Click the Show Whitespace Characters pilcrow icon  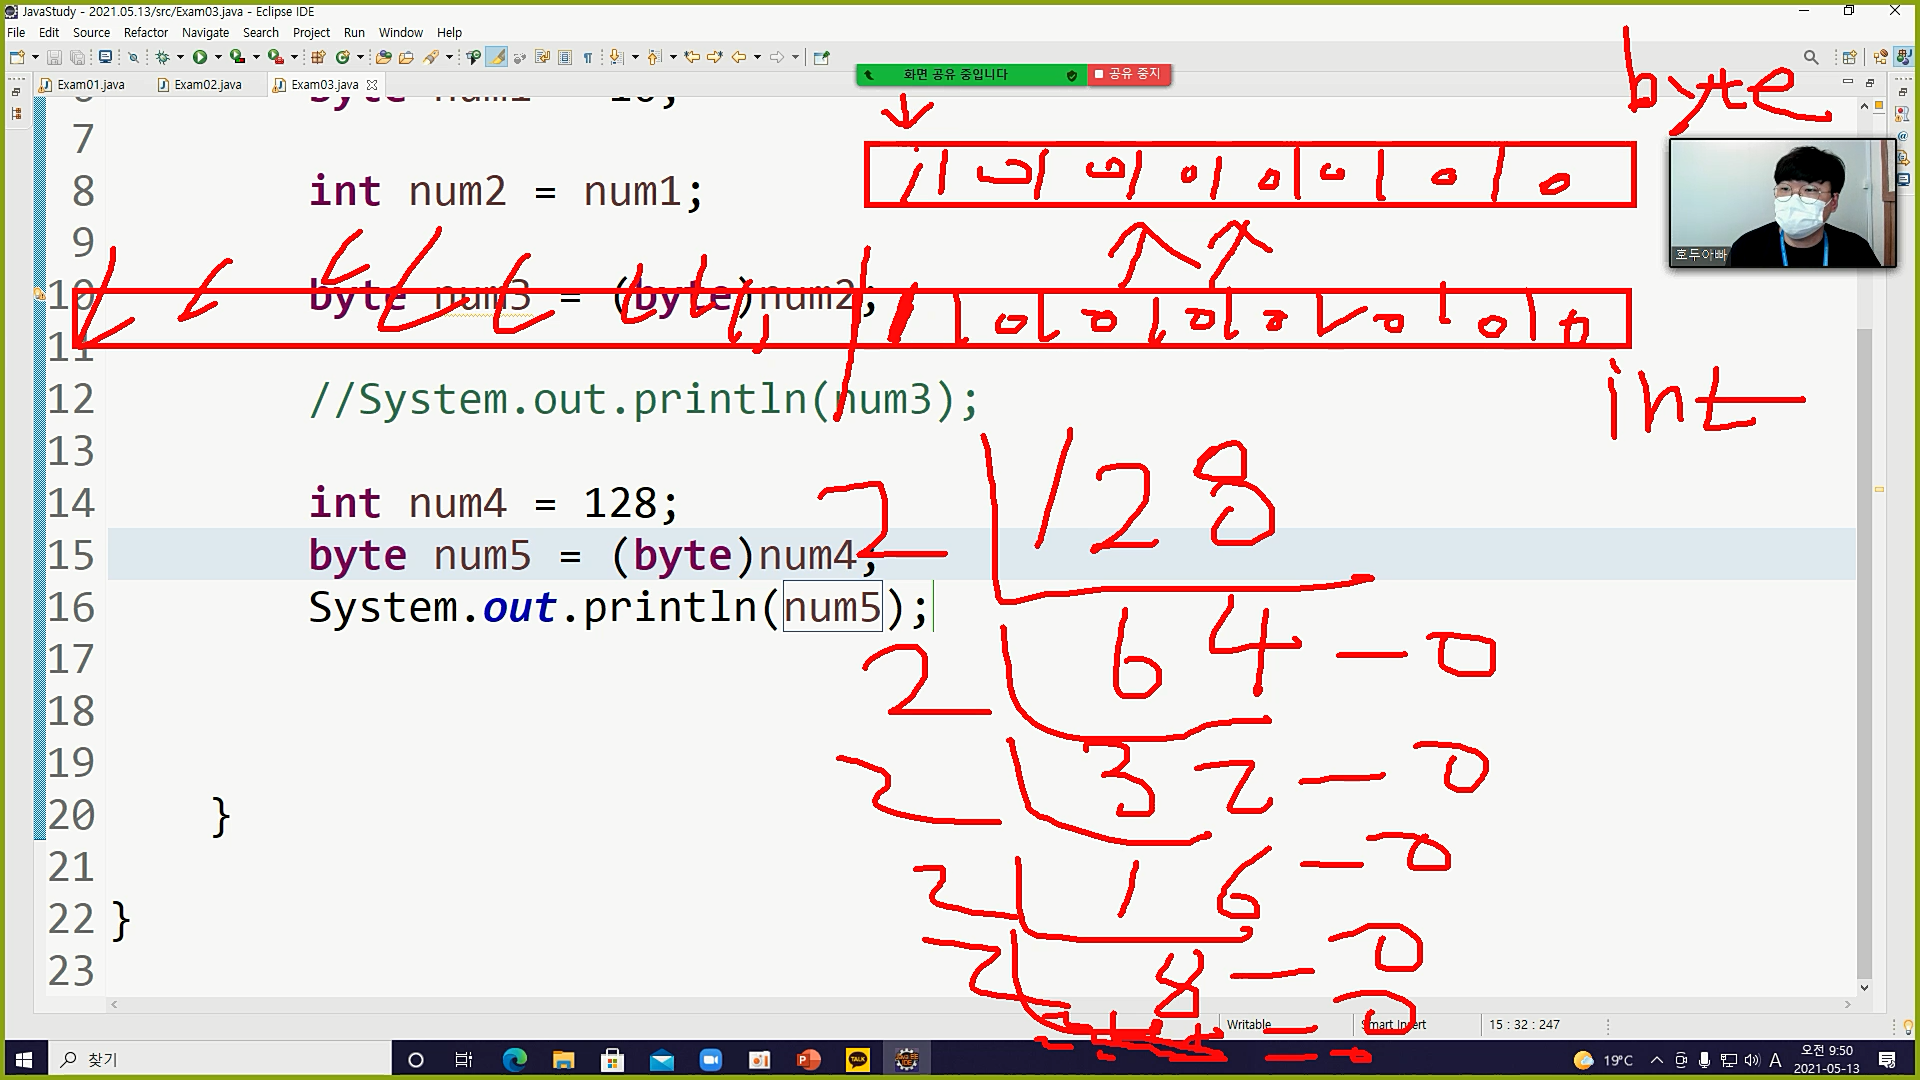tap(588, 57)
